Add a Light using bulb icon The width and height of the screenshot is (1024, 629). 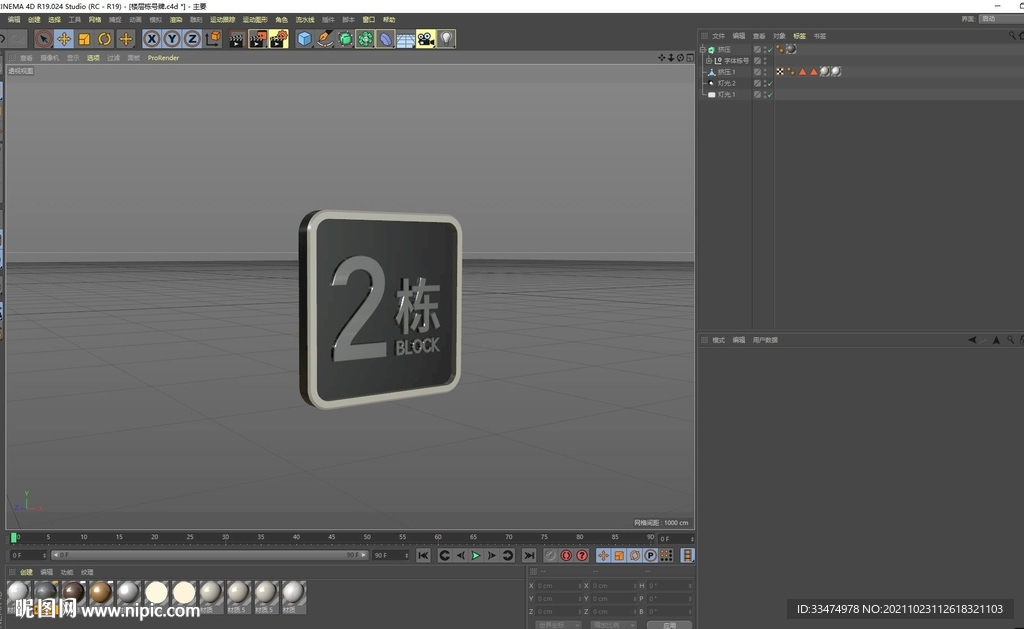446,39
